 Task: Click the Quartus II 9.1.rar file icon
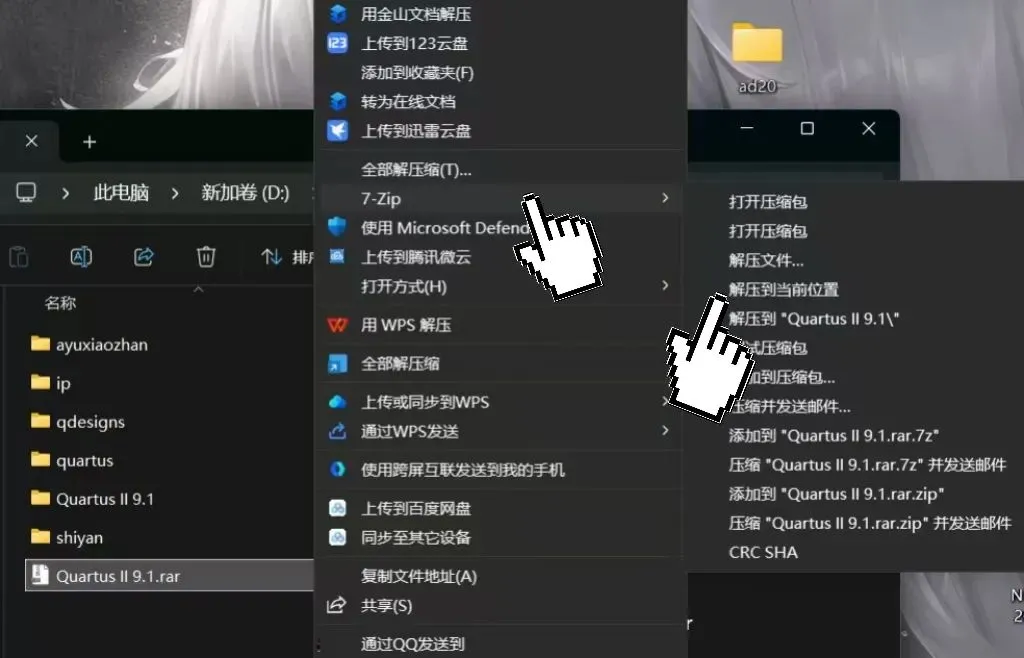coord(40,575)
